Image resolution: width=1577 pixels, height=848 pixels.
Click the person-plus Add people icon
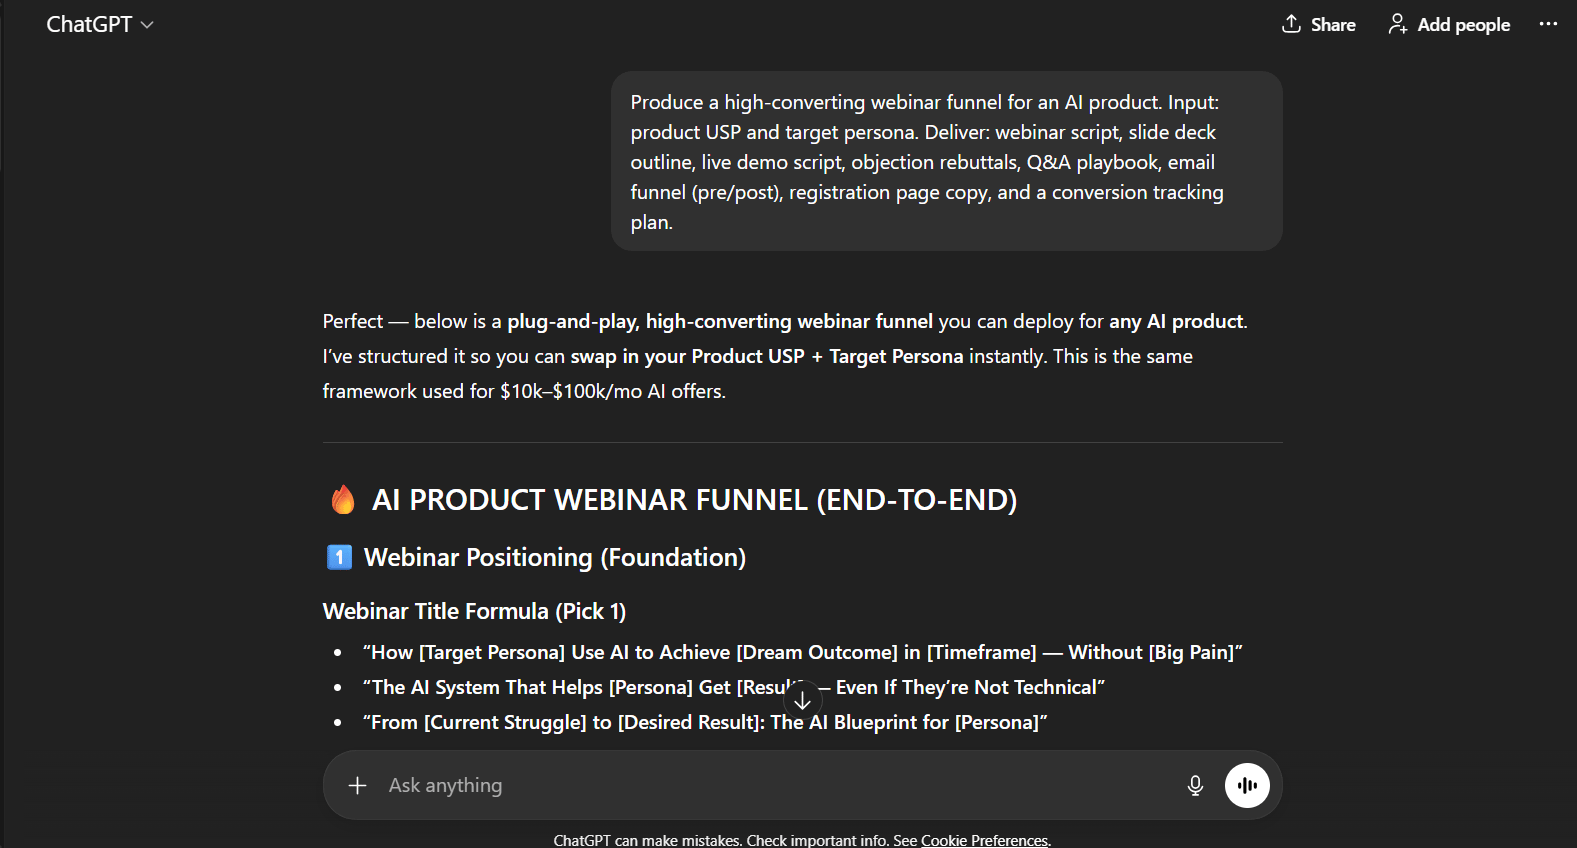(x=1397, y=24)
